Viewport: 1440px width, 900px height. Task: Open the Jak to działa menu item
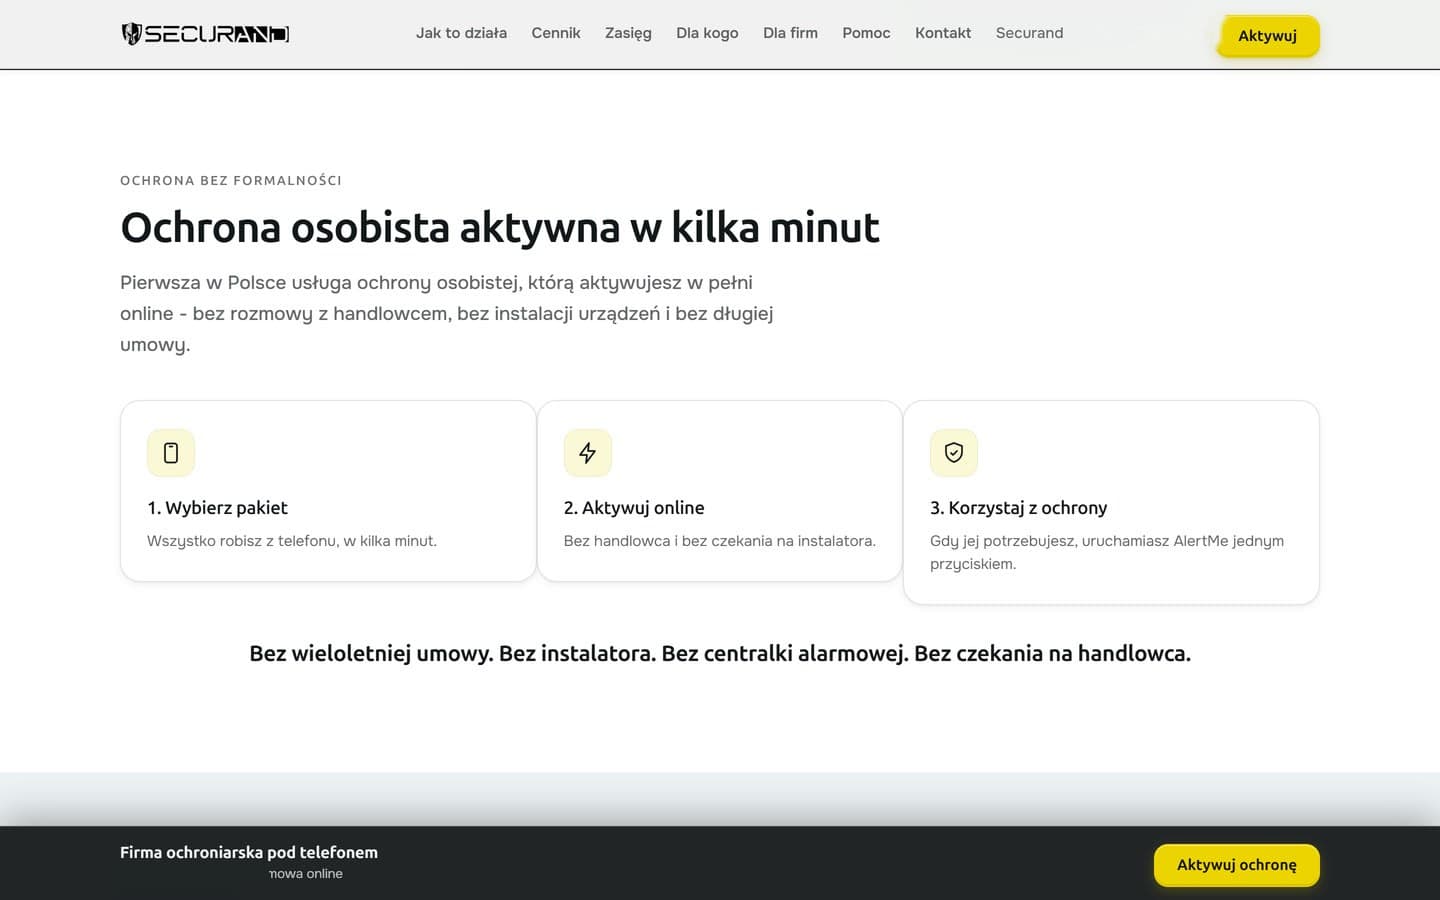click(461, 33)
